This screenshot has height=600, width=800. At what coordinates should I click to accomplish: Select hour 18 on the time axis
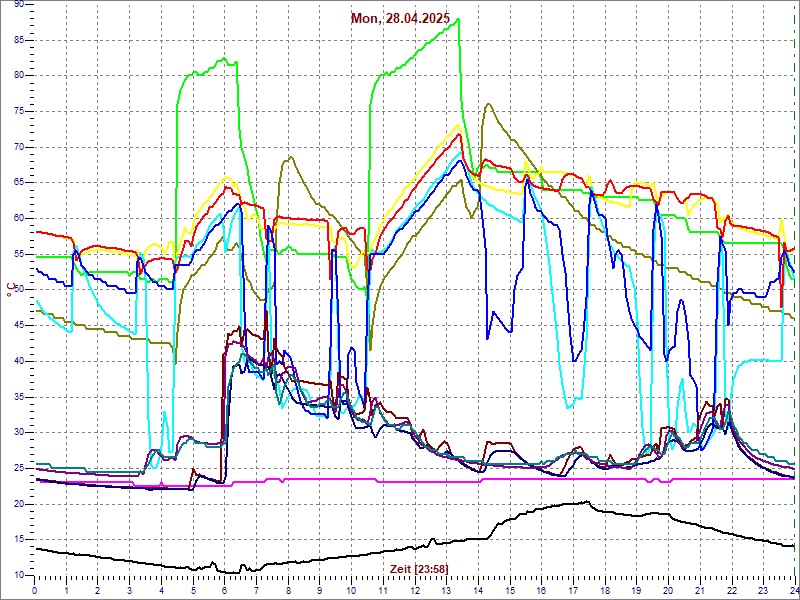click(605, 590)
